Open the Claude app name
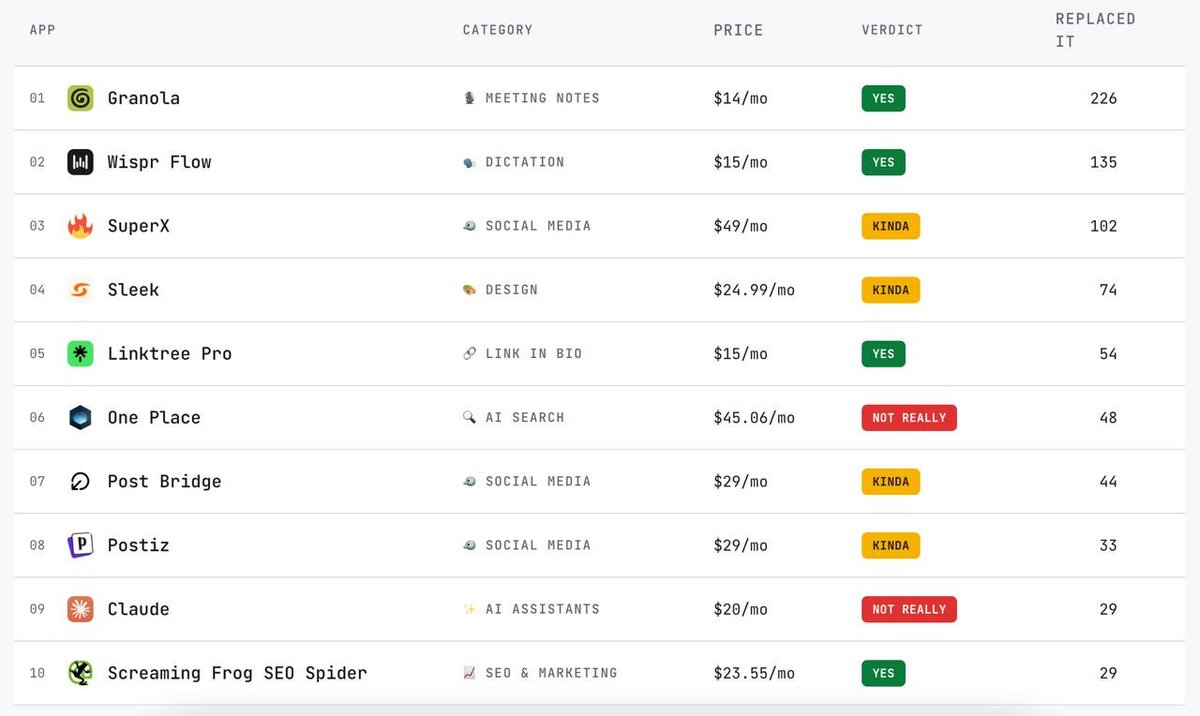The width and height of the screenshot is (1200, 716). (x=139, y=609)
